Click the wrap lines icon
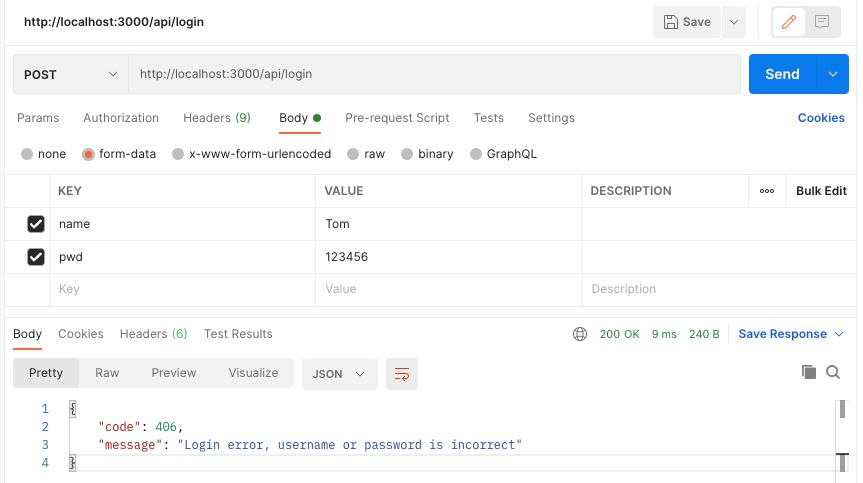This screenshot has width=863, height=483. click(x=402, y=374)
